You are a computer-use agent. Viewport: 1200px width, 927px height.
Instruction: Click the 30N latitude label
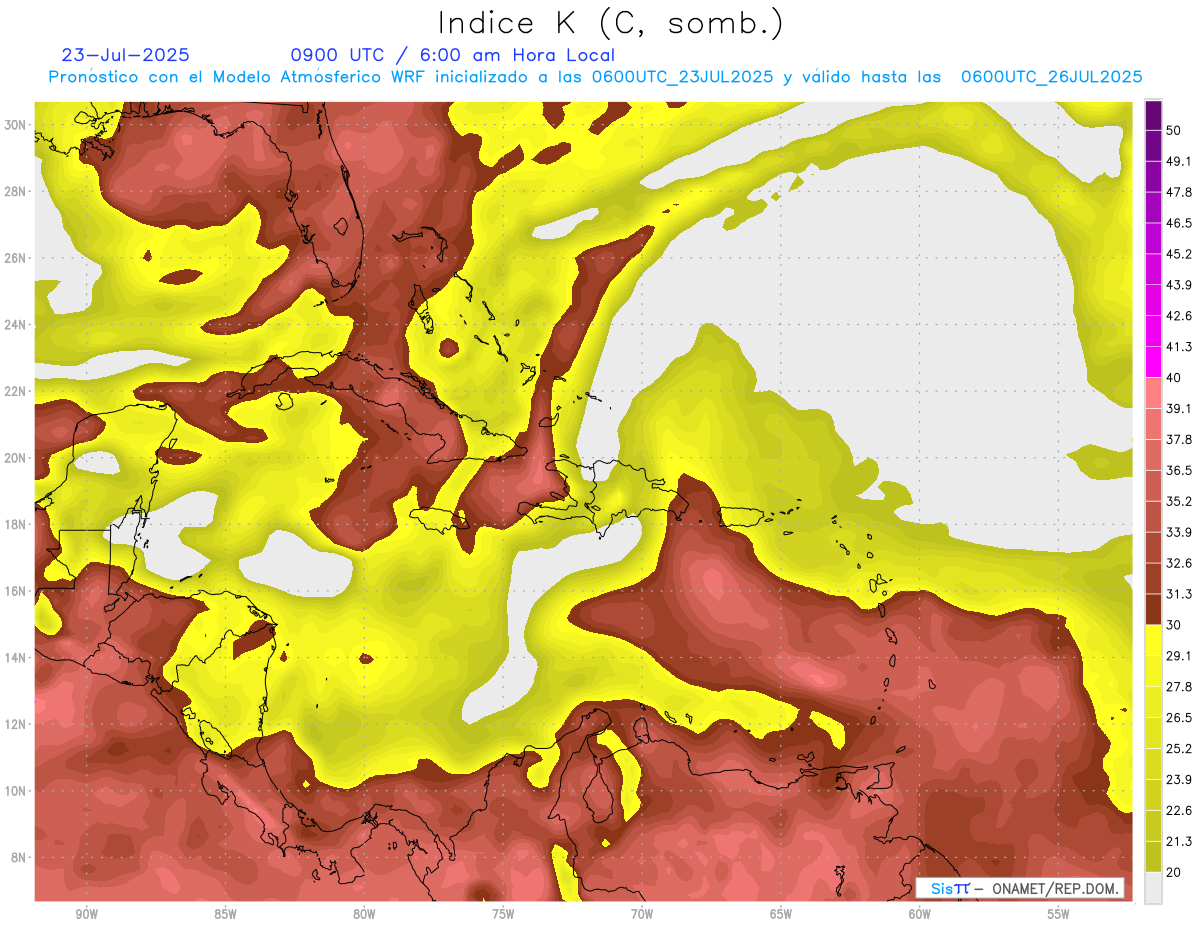(15, 125)
